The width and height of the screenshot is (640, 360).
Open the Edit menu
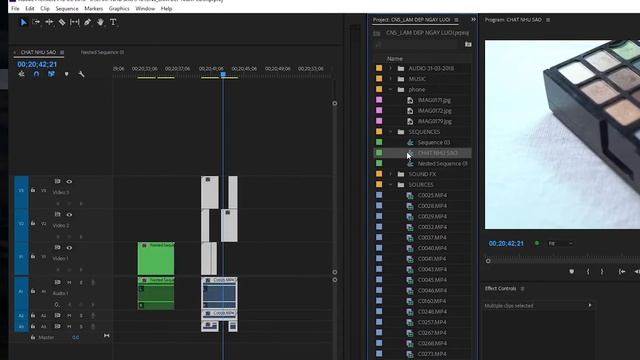coord(30,8)
